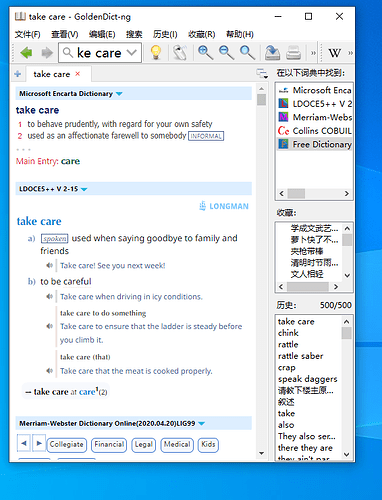Close the take care tab

click(x=78, y=74)
